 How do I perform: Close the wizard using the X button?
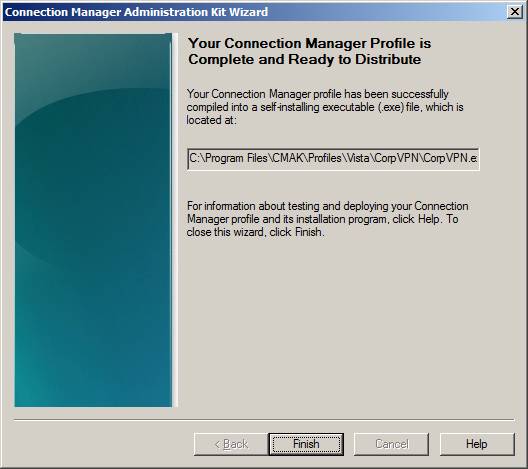pos(515,12)
